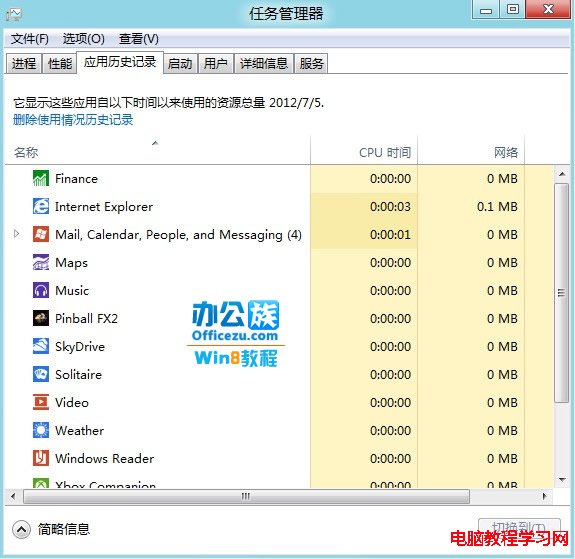Click the Windows Reader icon

click(41, 458)
